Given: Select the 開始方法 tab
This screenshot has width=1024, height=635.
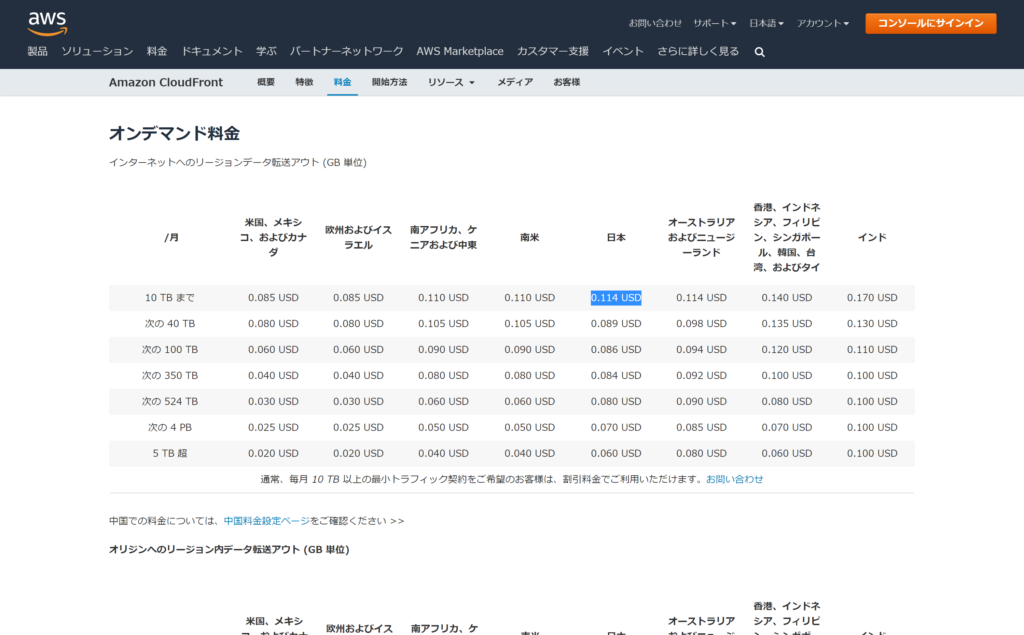Looking at the screenshot, I should click(x=389, y=82).
